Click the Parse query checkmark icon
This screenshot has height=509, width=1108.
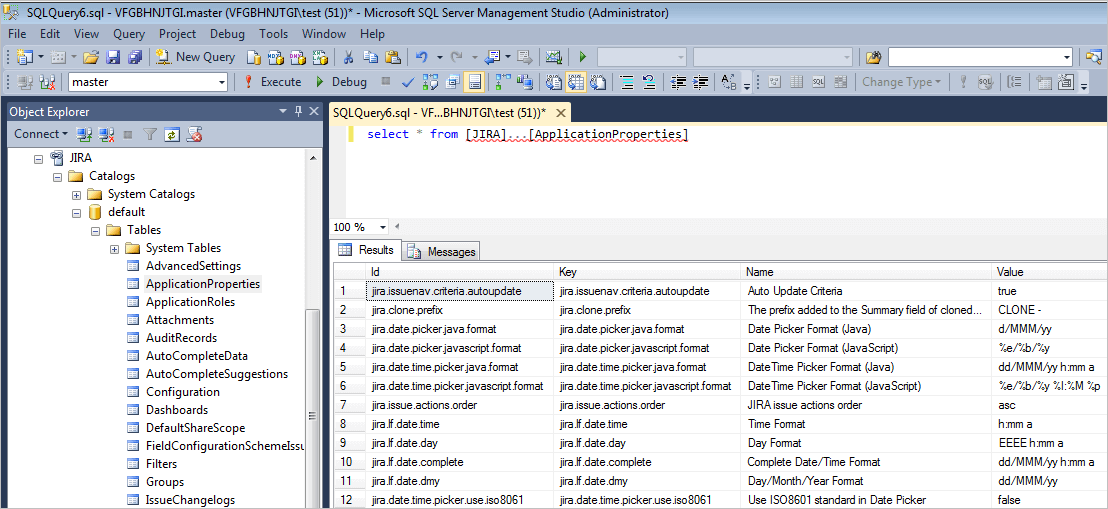click(408, 82)
